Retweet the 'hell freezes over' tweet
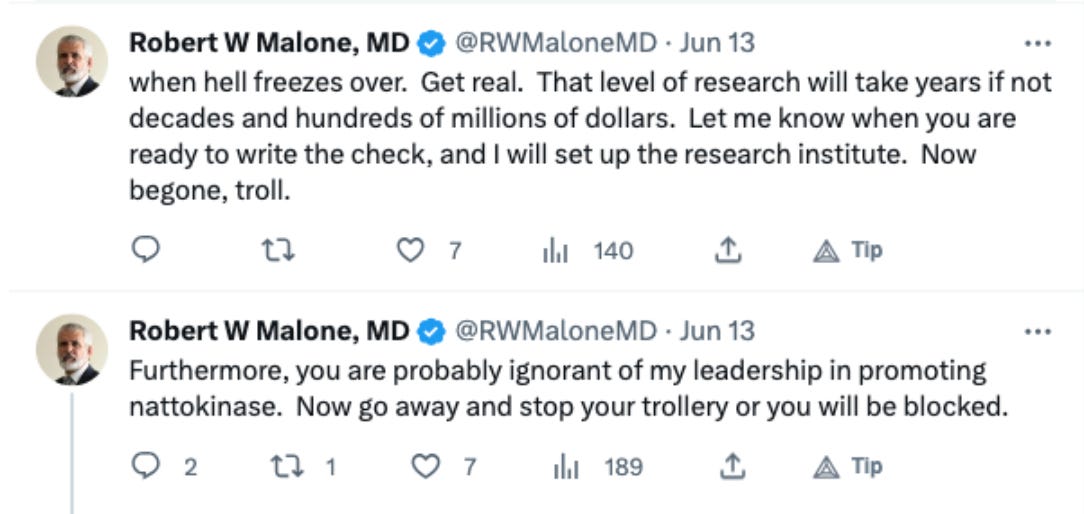 [x=279, y=250]
